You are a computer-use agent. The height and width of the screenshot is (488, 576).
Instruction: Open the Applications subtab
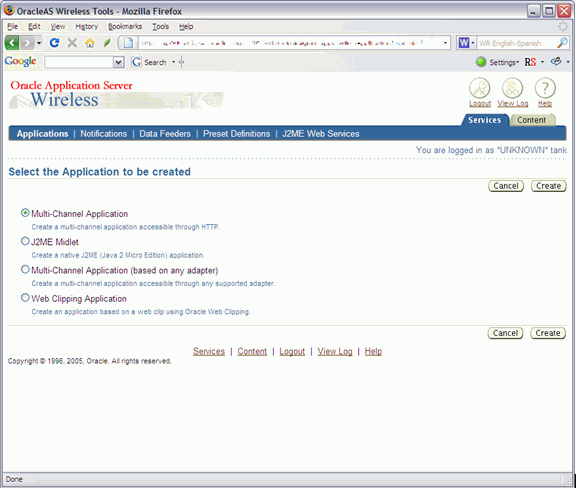[x=42, y=134]
